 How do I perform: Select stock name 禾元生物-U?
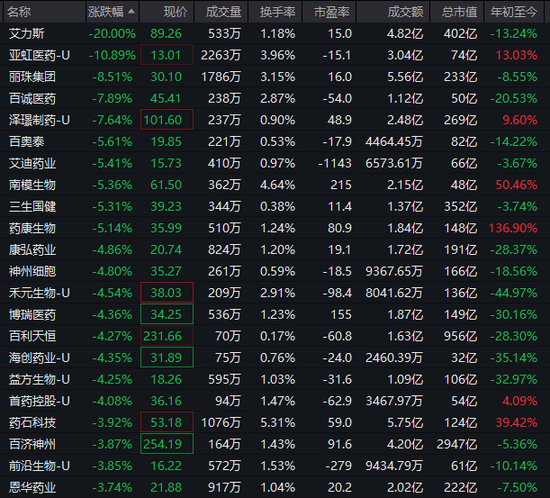(39, 293)
